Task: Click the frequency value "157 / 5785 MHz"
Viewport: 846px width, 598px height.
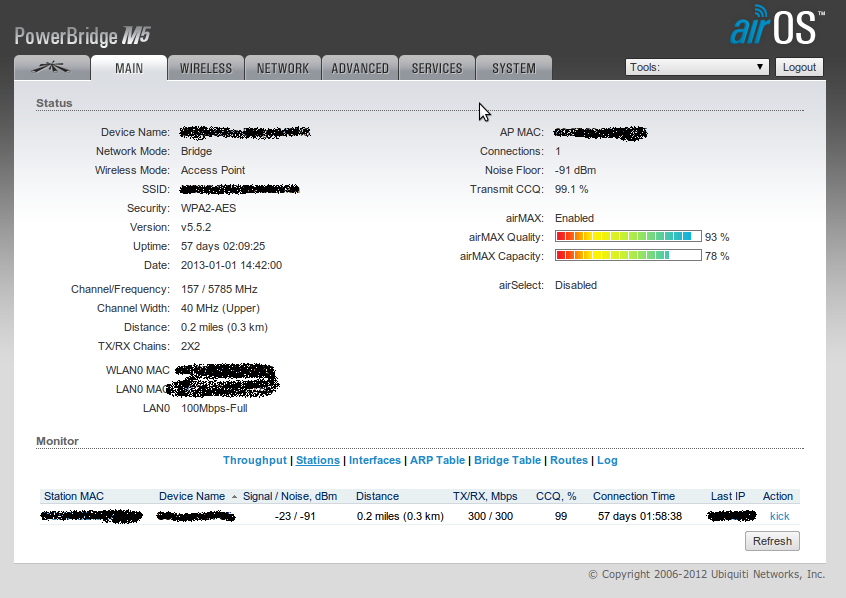Action: click(x=219, y=289)
